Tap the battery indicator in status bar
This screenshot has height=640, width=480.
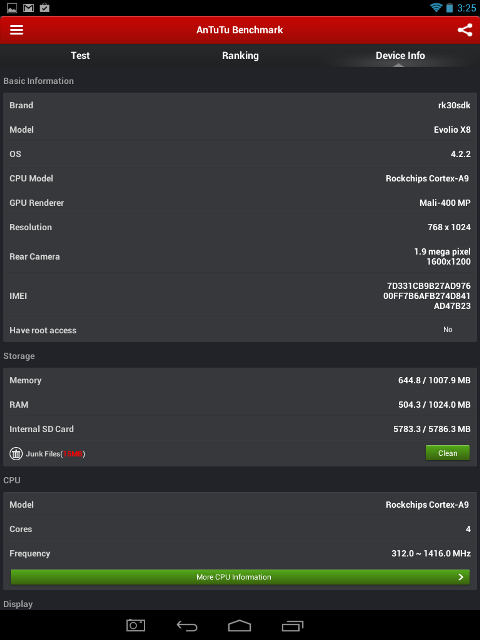pos(449,7)
